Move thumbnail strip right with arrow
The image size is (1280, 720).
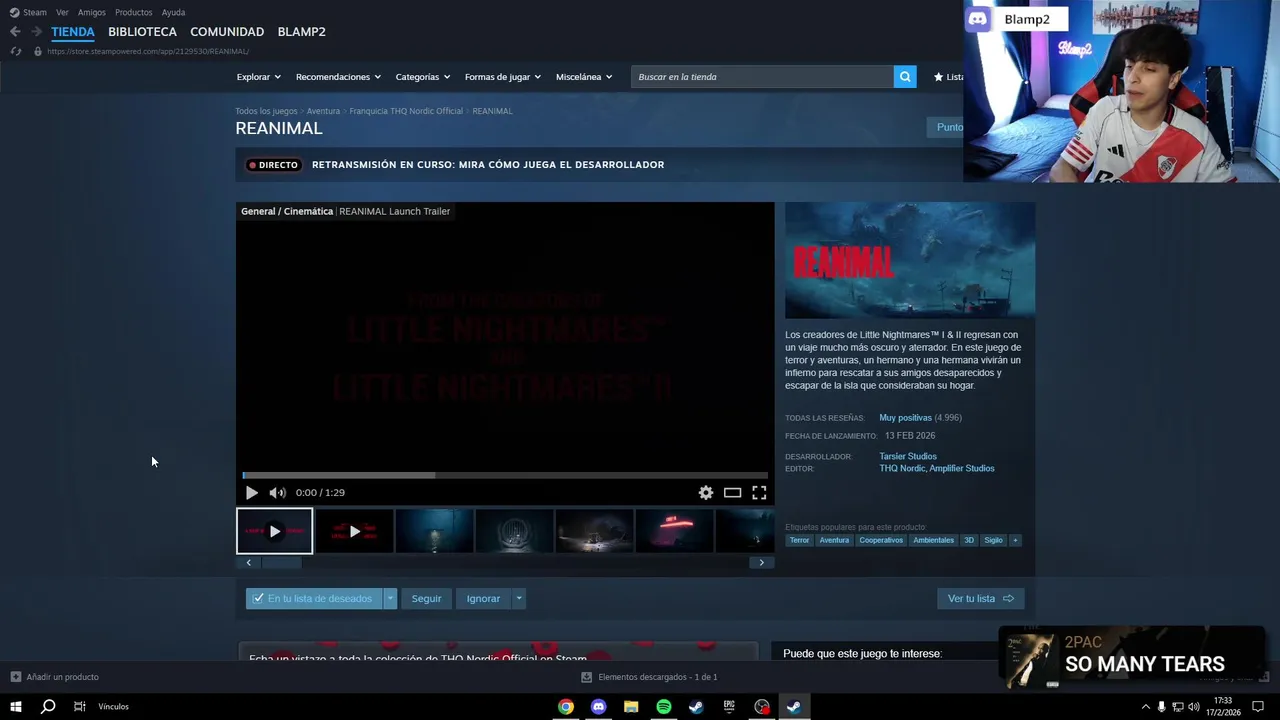tap(761, 563)
